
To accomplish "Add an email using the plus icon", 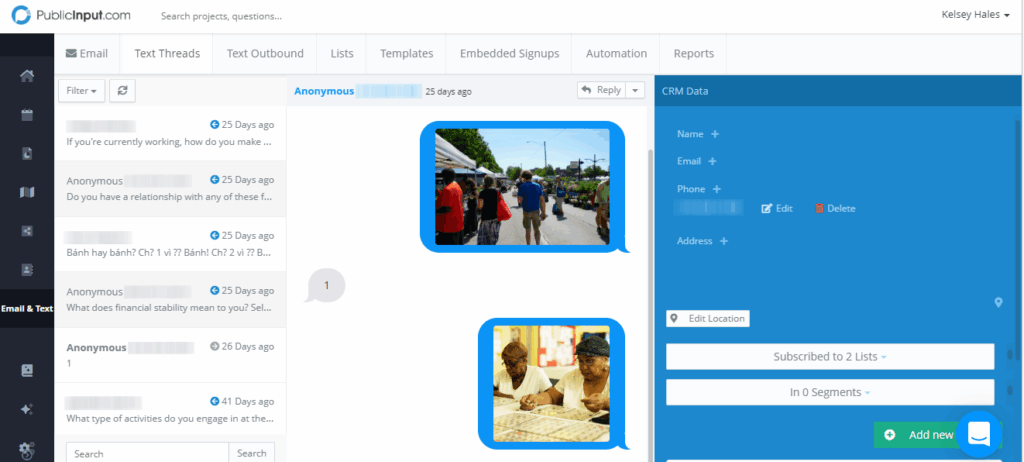I will coord(712,161).
